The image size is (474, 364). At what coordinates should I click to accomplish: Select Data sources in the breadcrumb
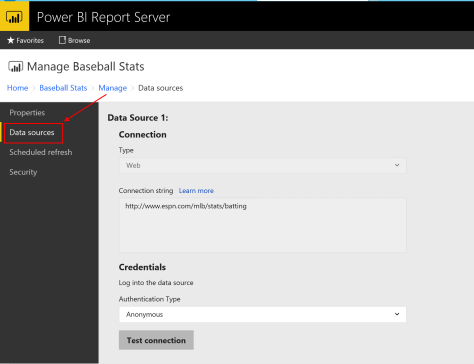(x=160, y=88)
